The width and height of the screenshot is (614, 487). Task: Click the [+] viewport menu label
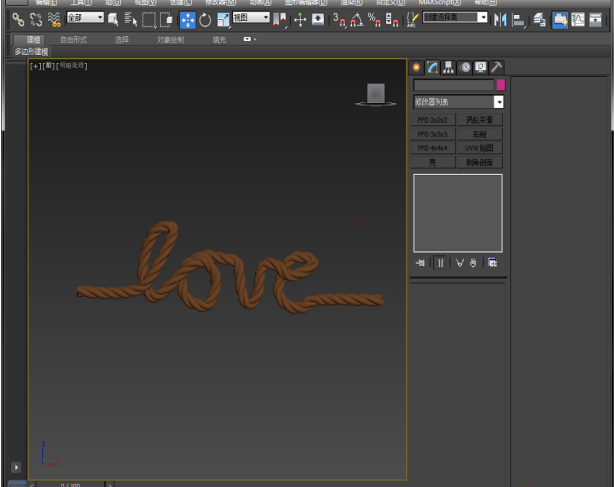point(35,66)
